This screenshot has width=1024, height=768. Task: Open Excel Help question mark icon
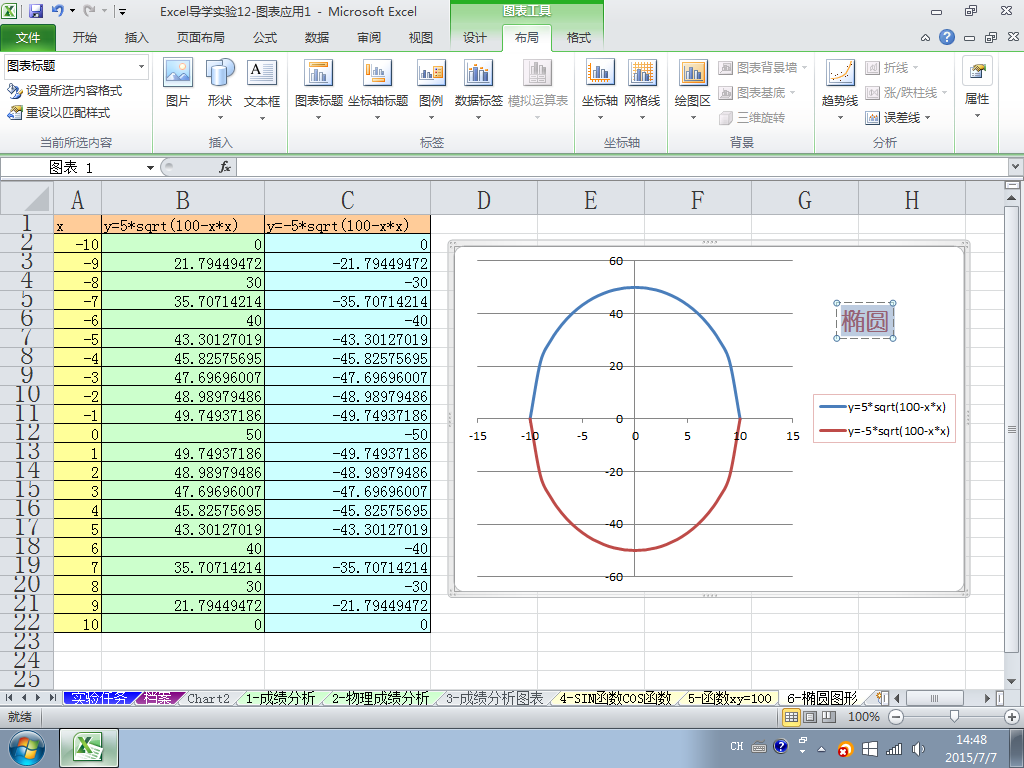coord(947,37)
